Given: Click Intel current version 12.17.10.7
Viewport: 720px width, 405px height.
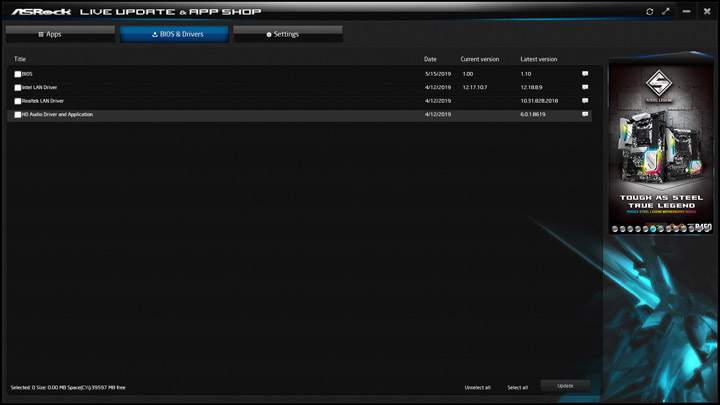Looking at the screenshot, I should [475, 87].
